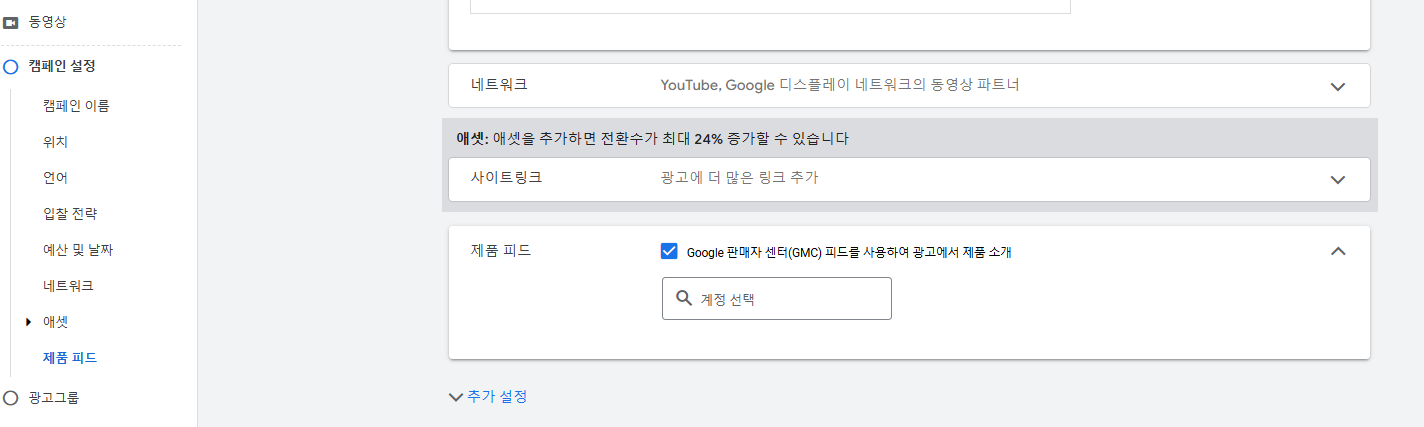Click the chevron next to 추가 설정

click(x=456, y=397)
